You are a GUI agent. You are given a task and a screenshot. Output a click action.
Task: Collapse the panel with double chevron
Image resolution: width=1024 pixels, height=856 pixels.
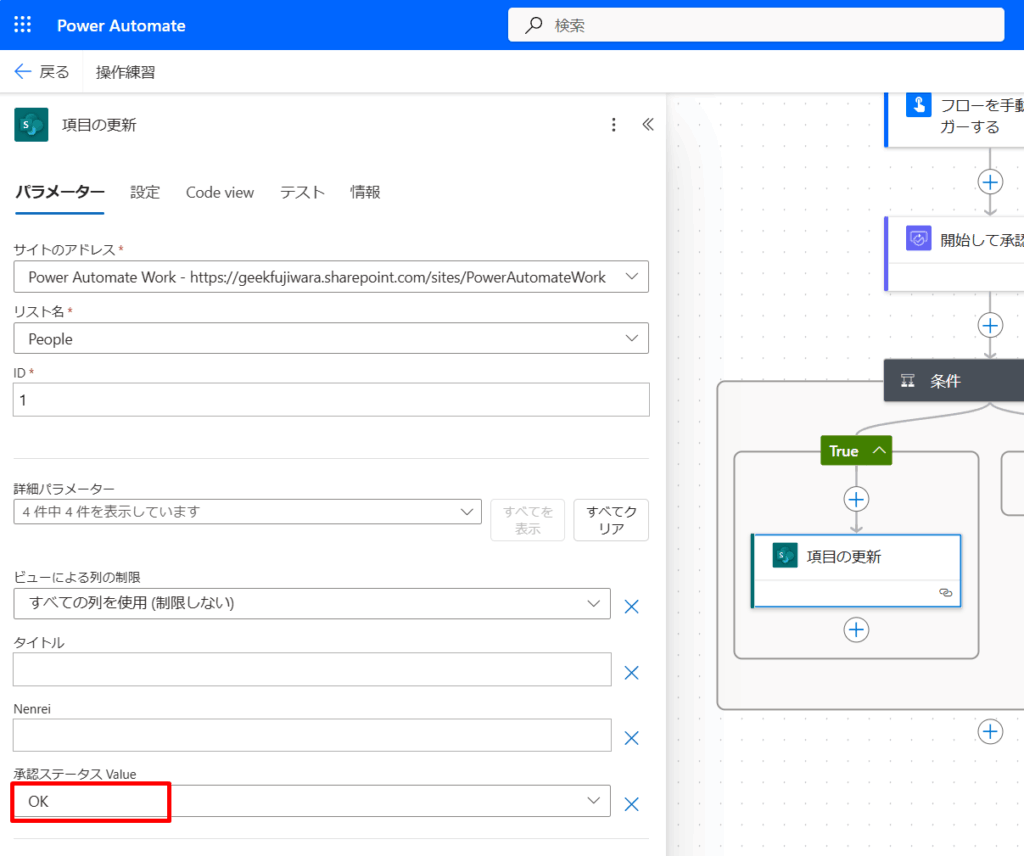click(648, 124)
